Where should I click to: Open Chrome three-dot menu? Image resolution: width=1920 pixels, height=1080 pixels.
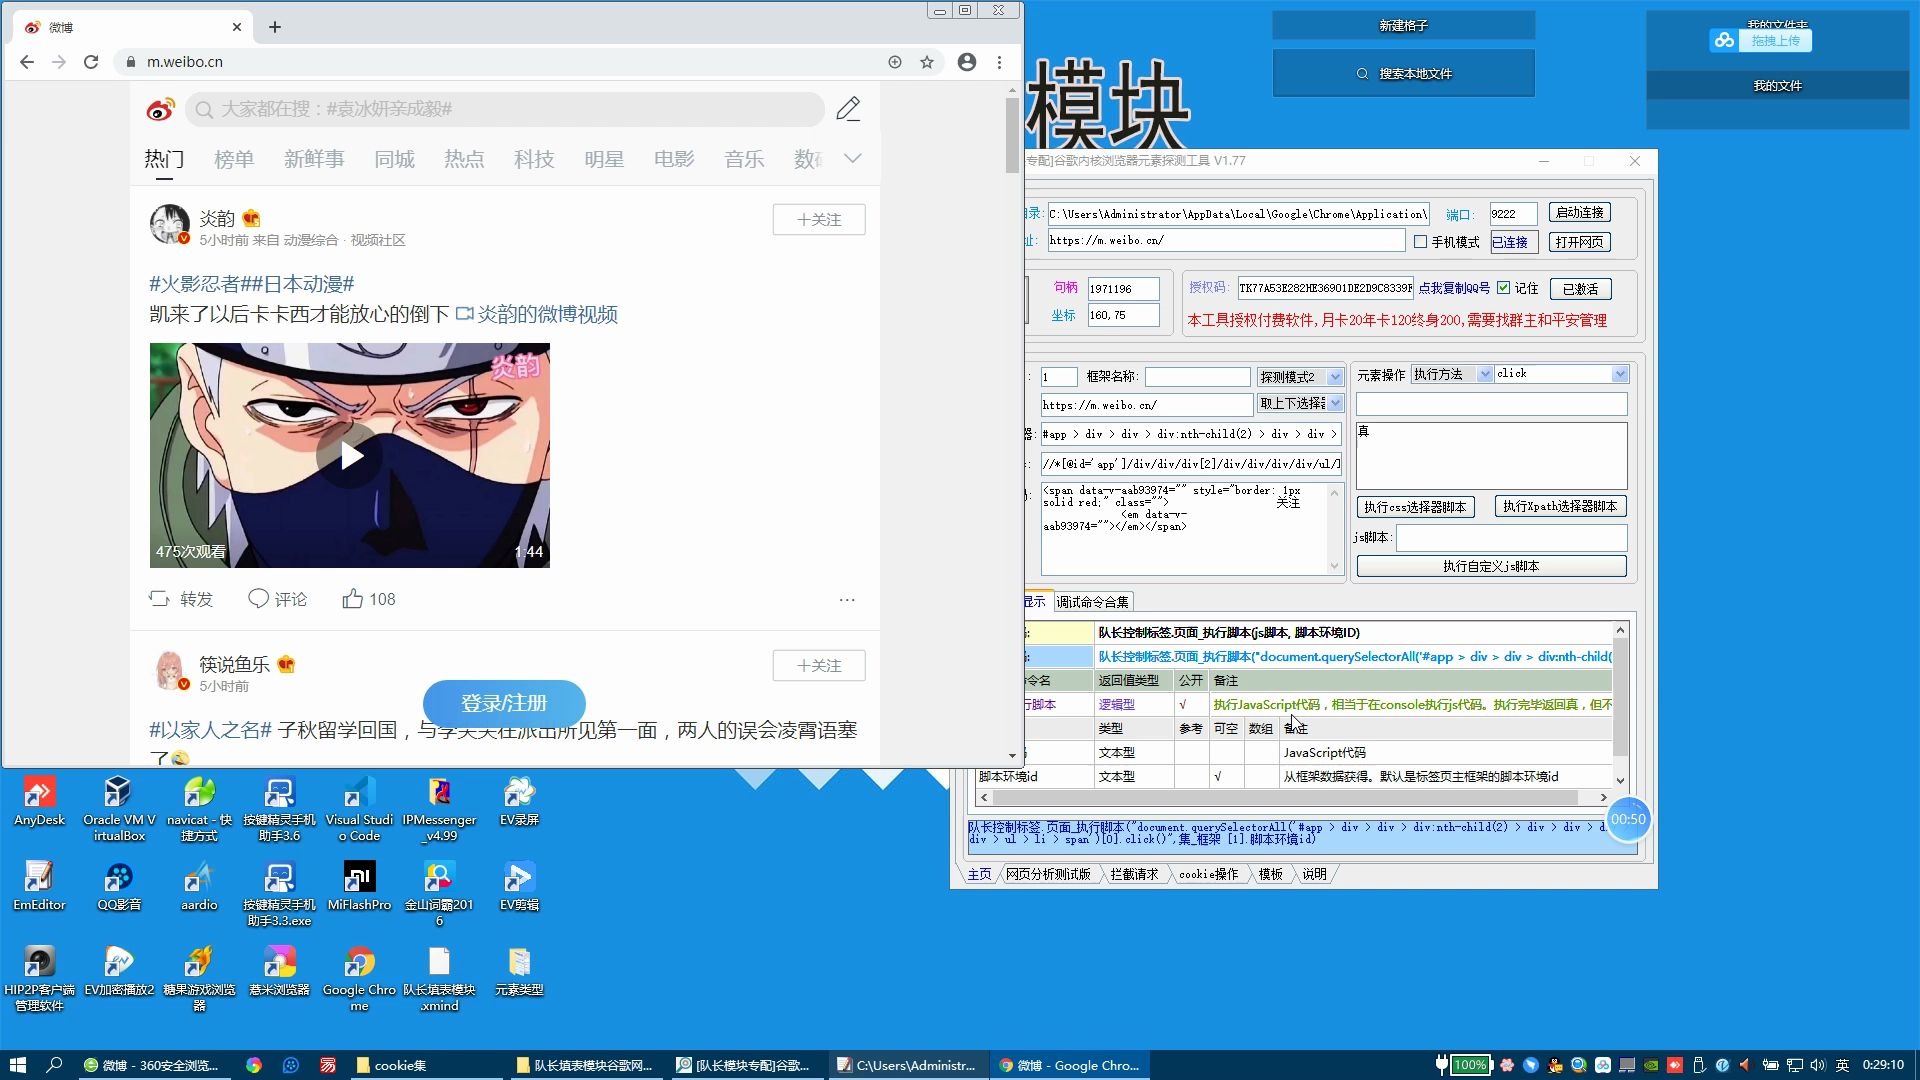click(x=999, y=62)
